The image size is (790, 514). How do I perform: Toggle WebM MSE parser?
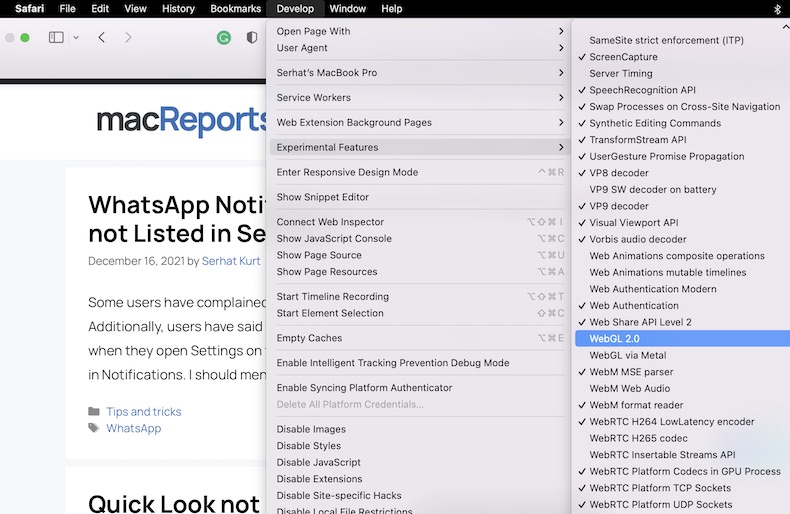coord(682,372)
